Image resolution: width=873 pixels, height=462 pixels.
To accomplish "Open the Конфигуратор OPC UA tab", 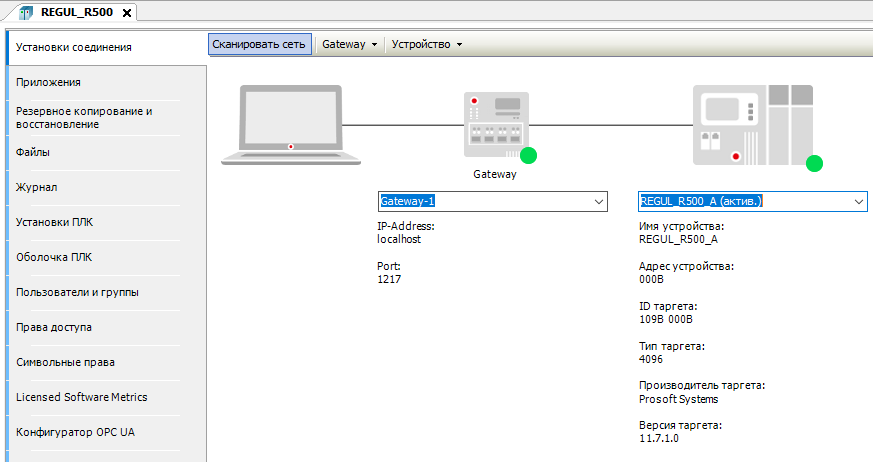I will 75,432.
